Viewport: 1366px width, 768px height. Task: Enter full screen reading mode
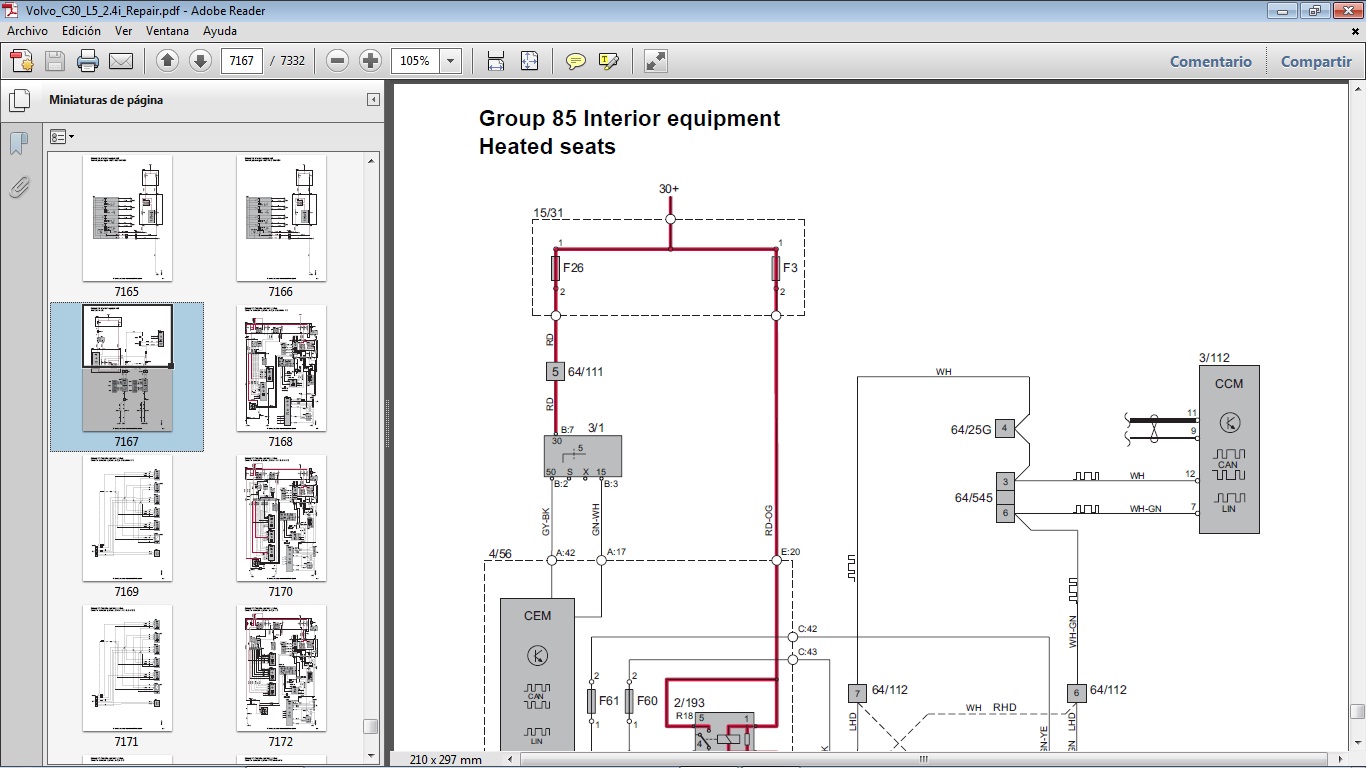655,60
